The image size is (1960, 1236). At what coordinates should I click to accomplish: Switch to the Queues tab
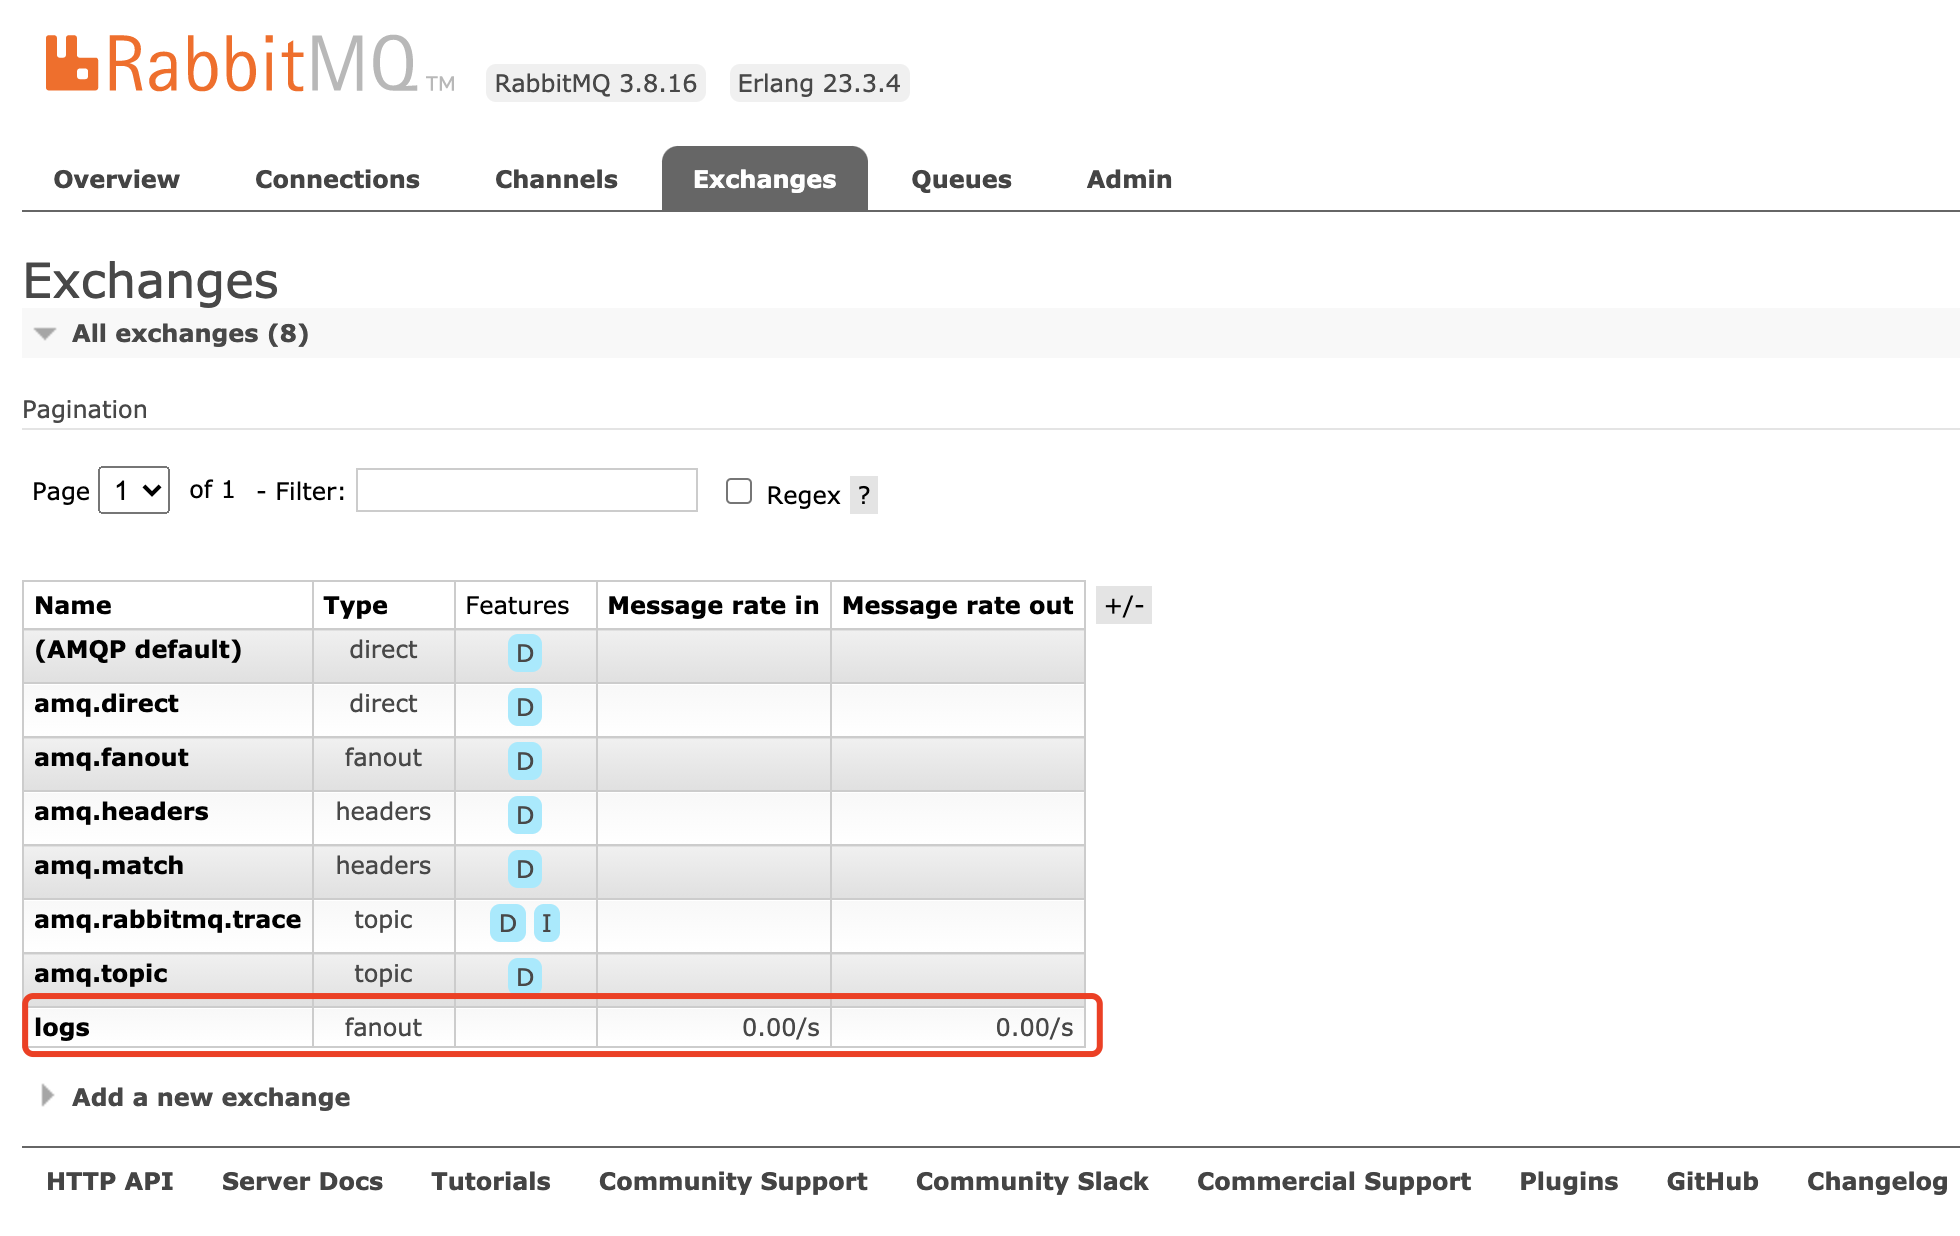pos(961,179)
